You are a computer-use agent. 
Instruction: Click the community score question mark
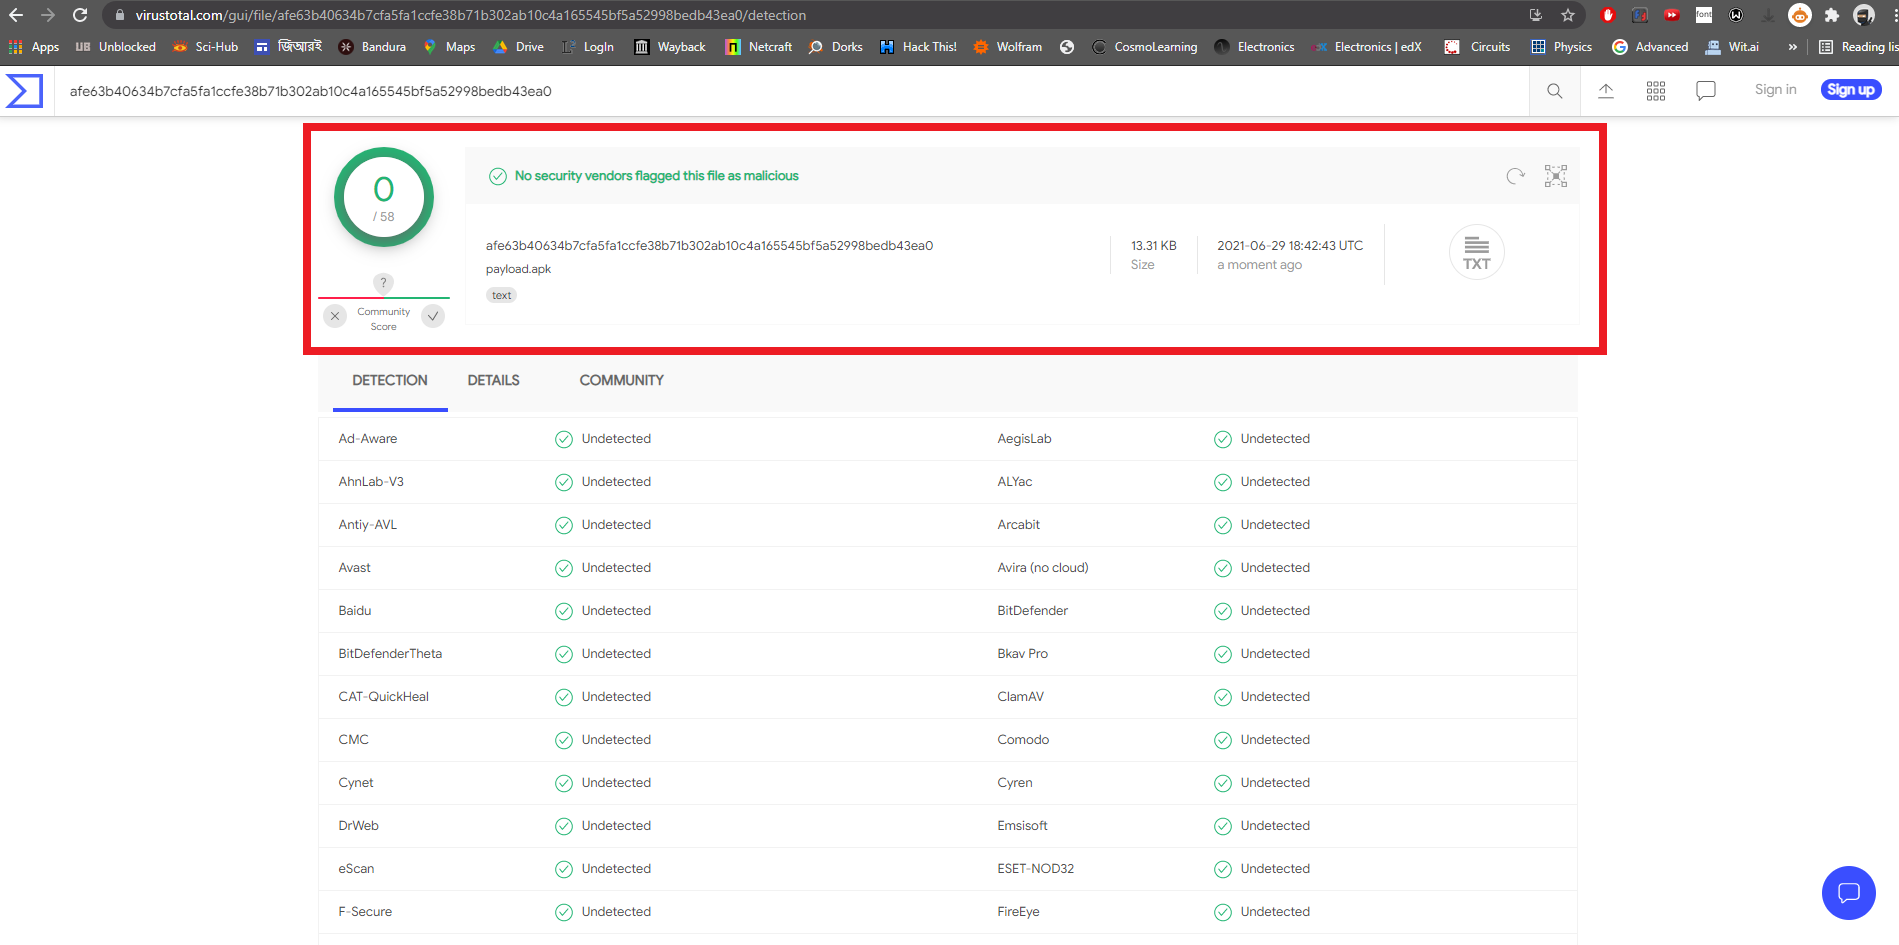(383, 283)
